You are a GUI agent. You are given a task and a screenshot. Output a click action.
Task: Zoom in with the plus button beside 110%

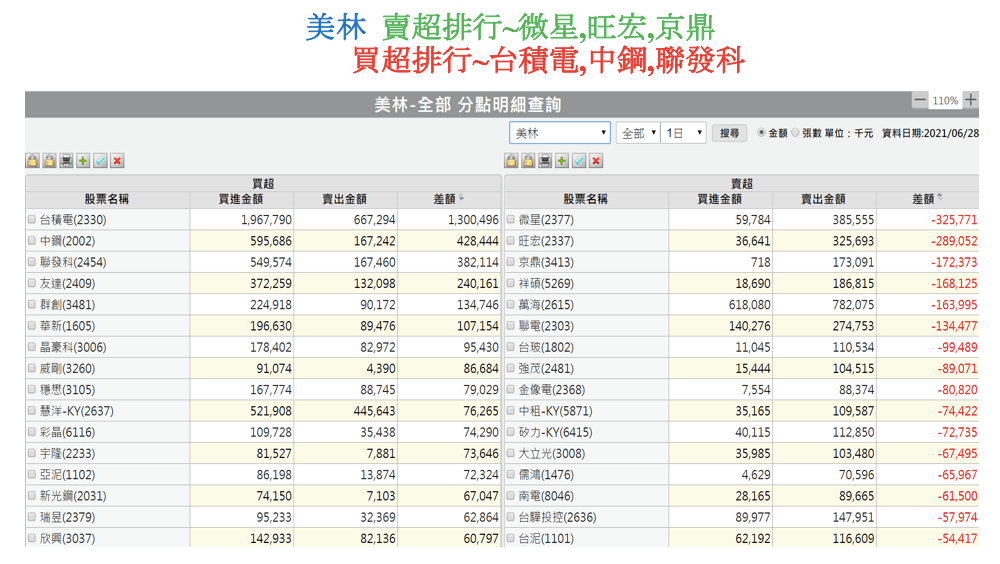coord(971,100)
